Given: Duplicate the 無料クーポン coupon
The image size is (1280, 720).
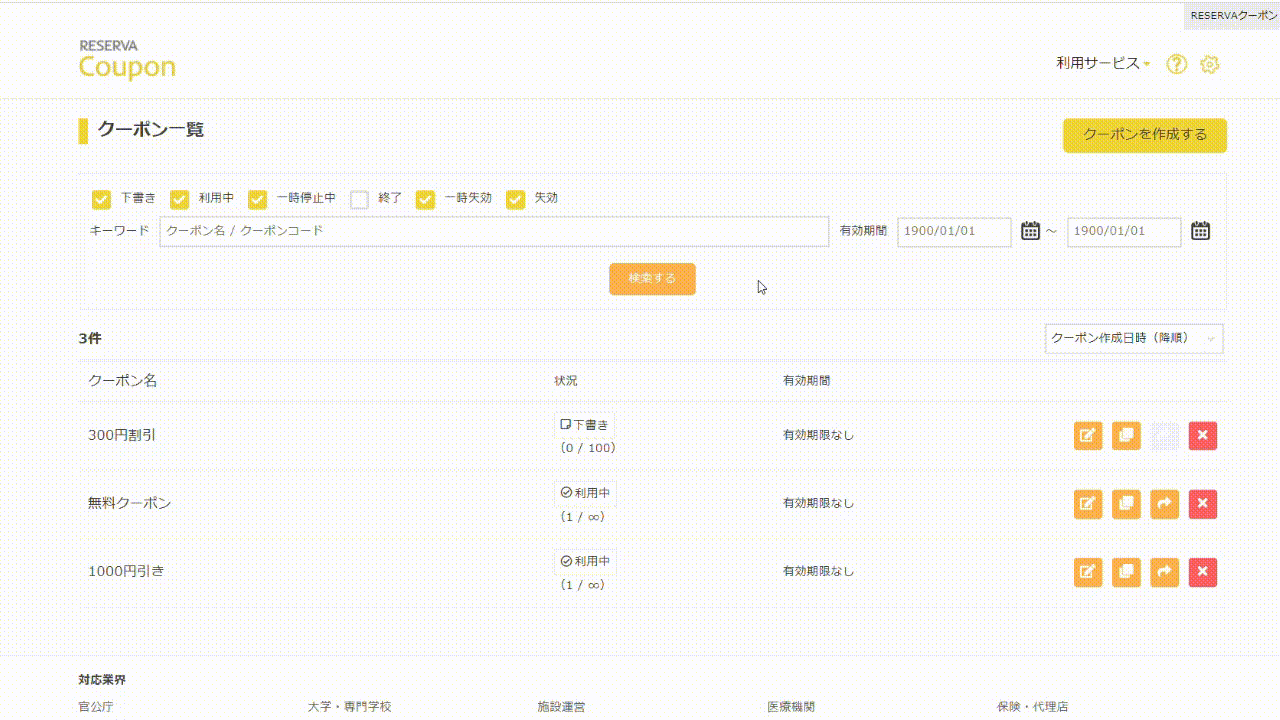Looking at the screenshot, I should pyautogui.click(x=1126, y=504).
